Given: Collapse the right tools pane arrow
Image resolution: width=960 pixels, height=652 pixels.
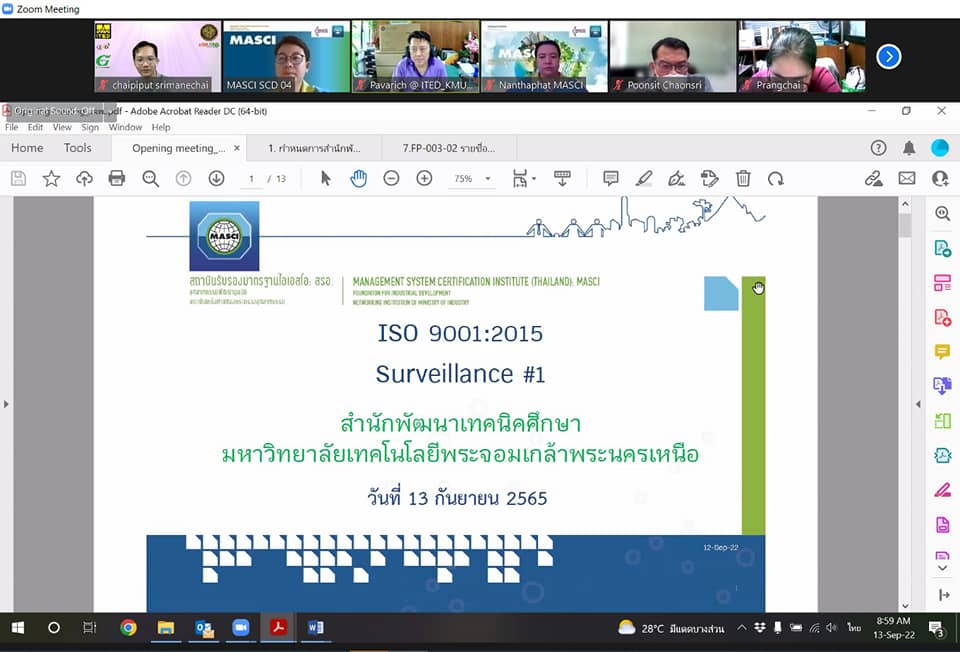Looking at the screenshot, I should [x=918, y=404].
